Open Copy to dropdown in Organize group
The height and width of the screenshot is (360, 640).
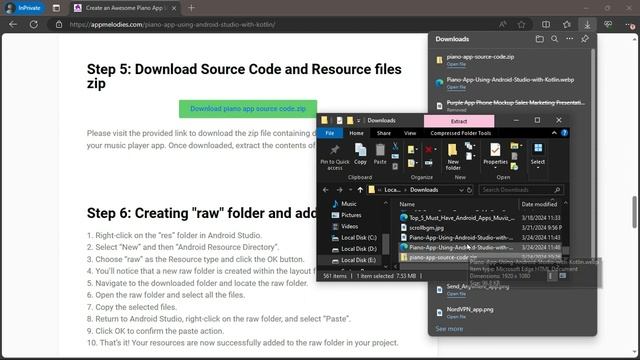pos(412,163)
